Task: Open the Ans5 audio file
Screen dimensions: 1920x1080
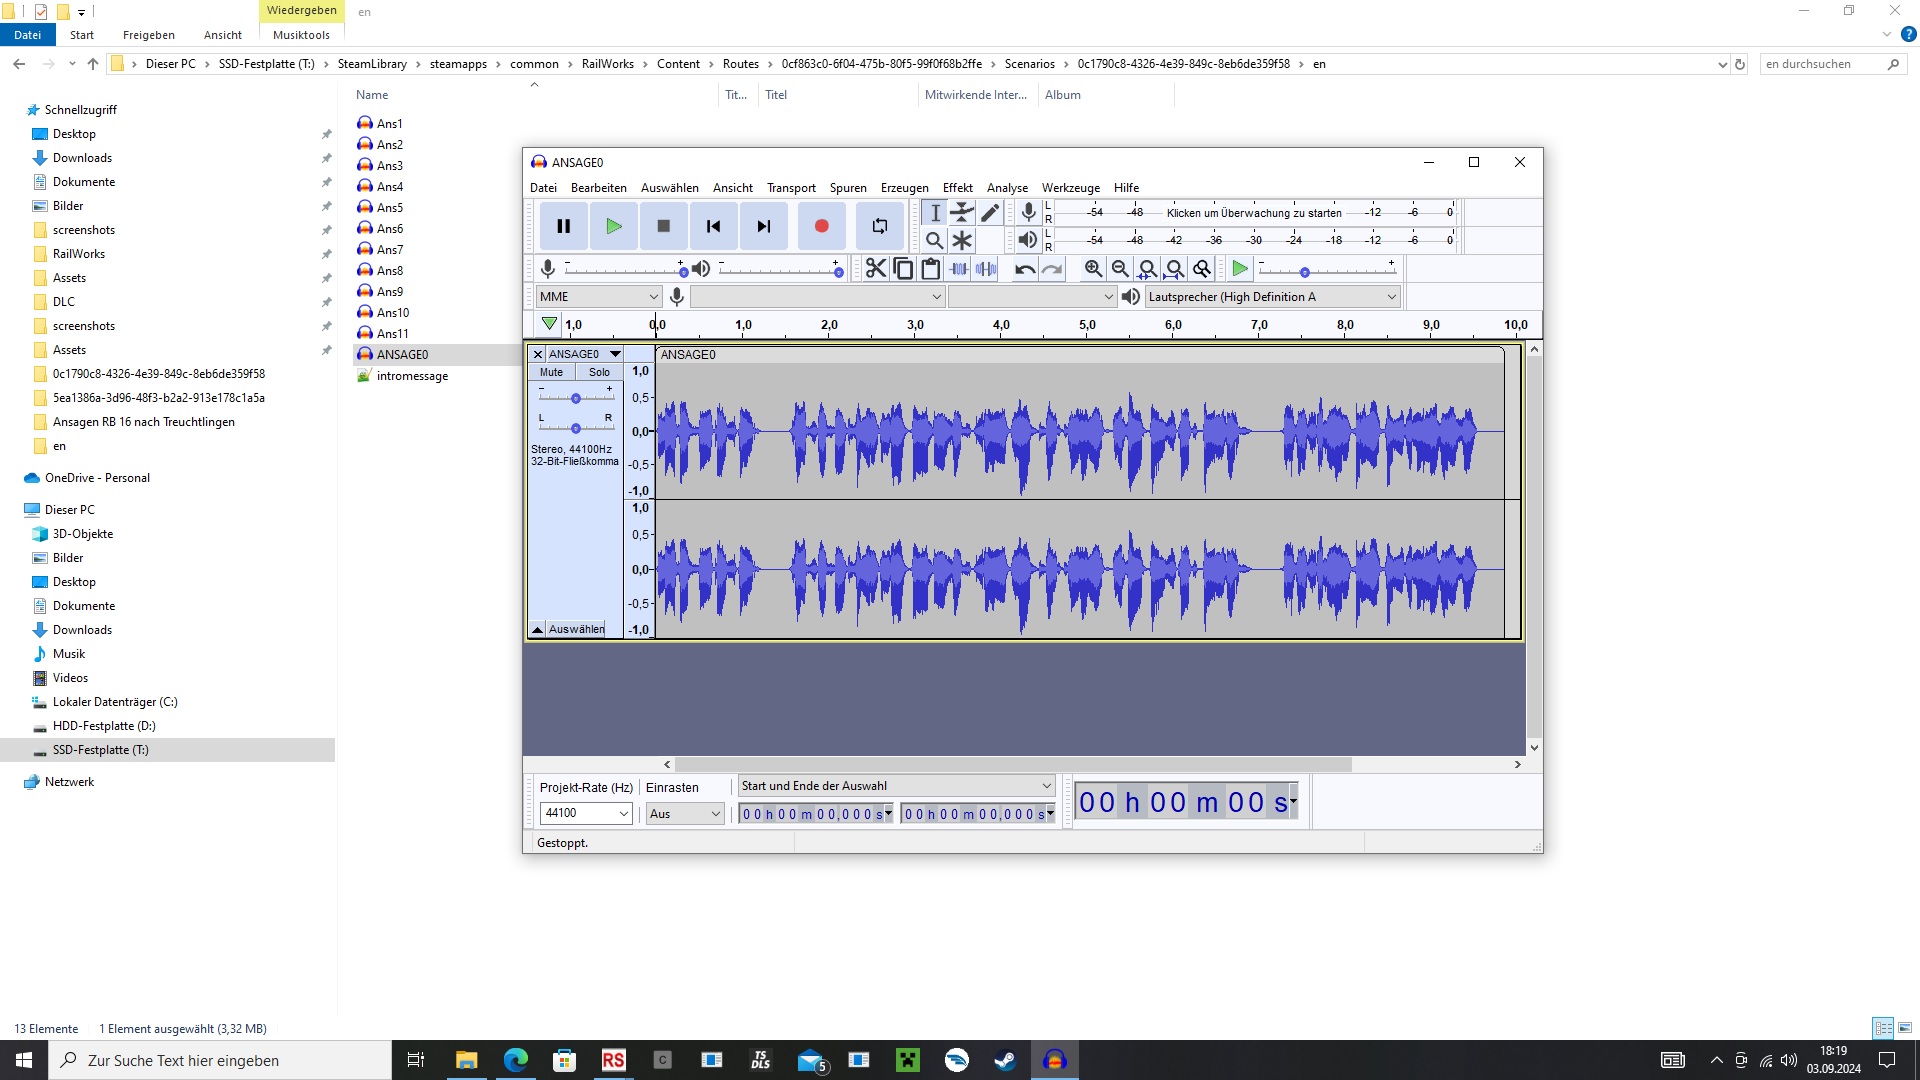Action: 389,208
